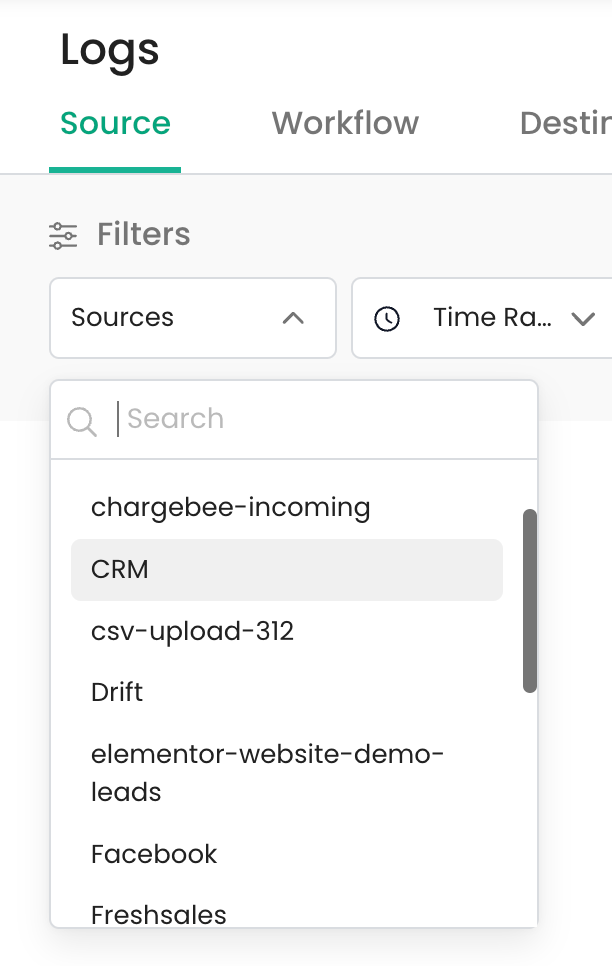Select the CRM source option
This screenshot has height=966, width=612.
pyautogui.click(x=287, y=570)
